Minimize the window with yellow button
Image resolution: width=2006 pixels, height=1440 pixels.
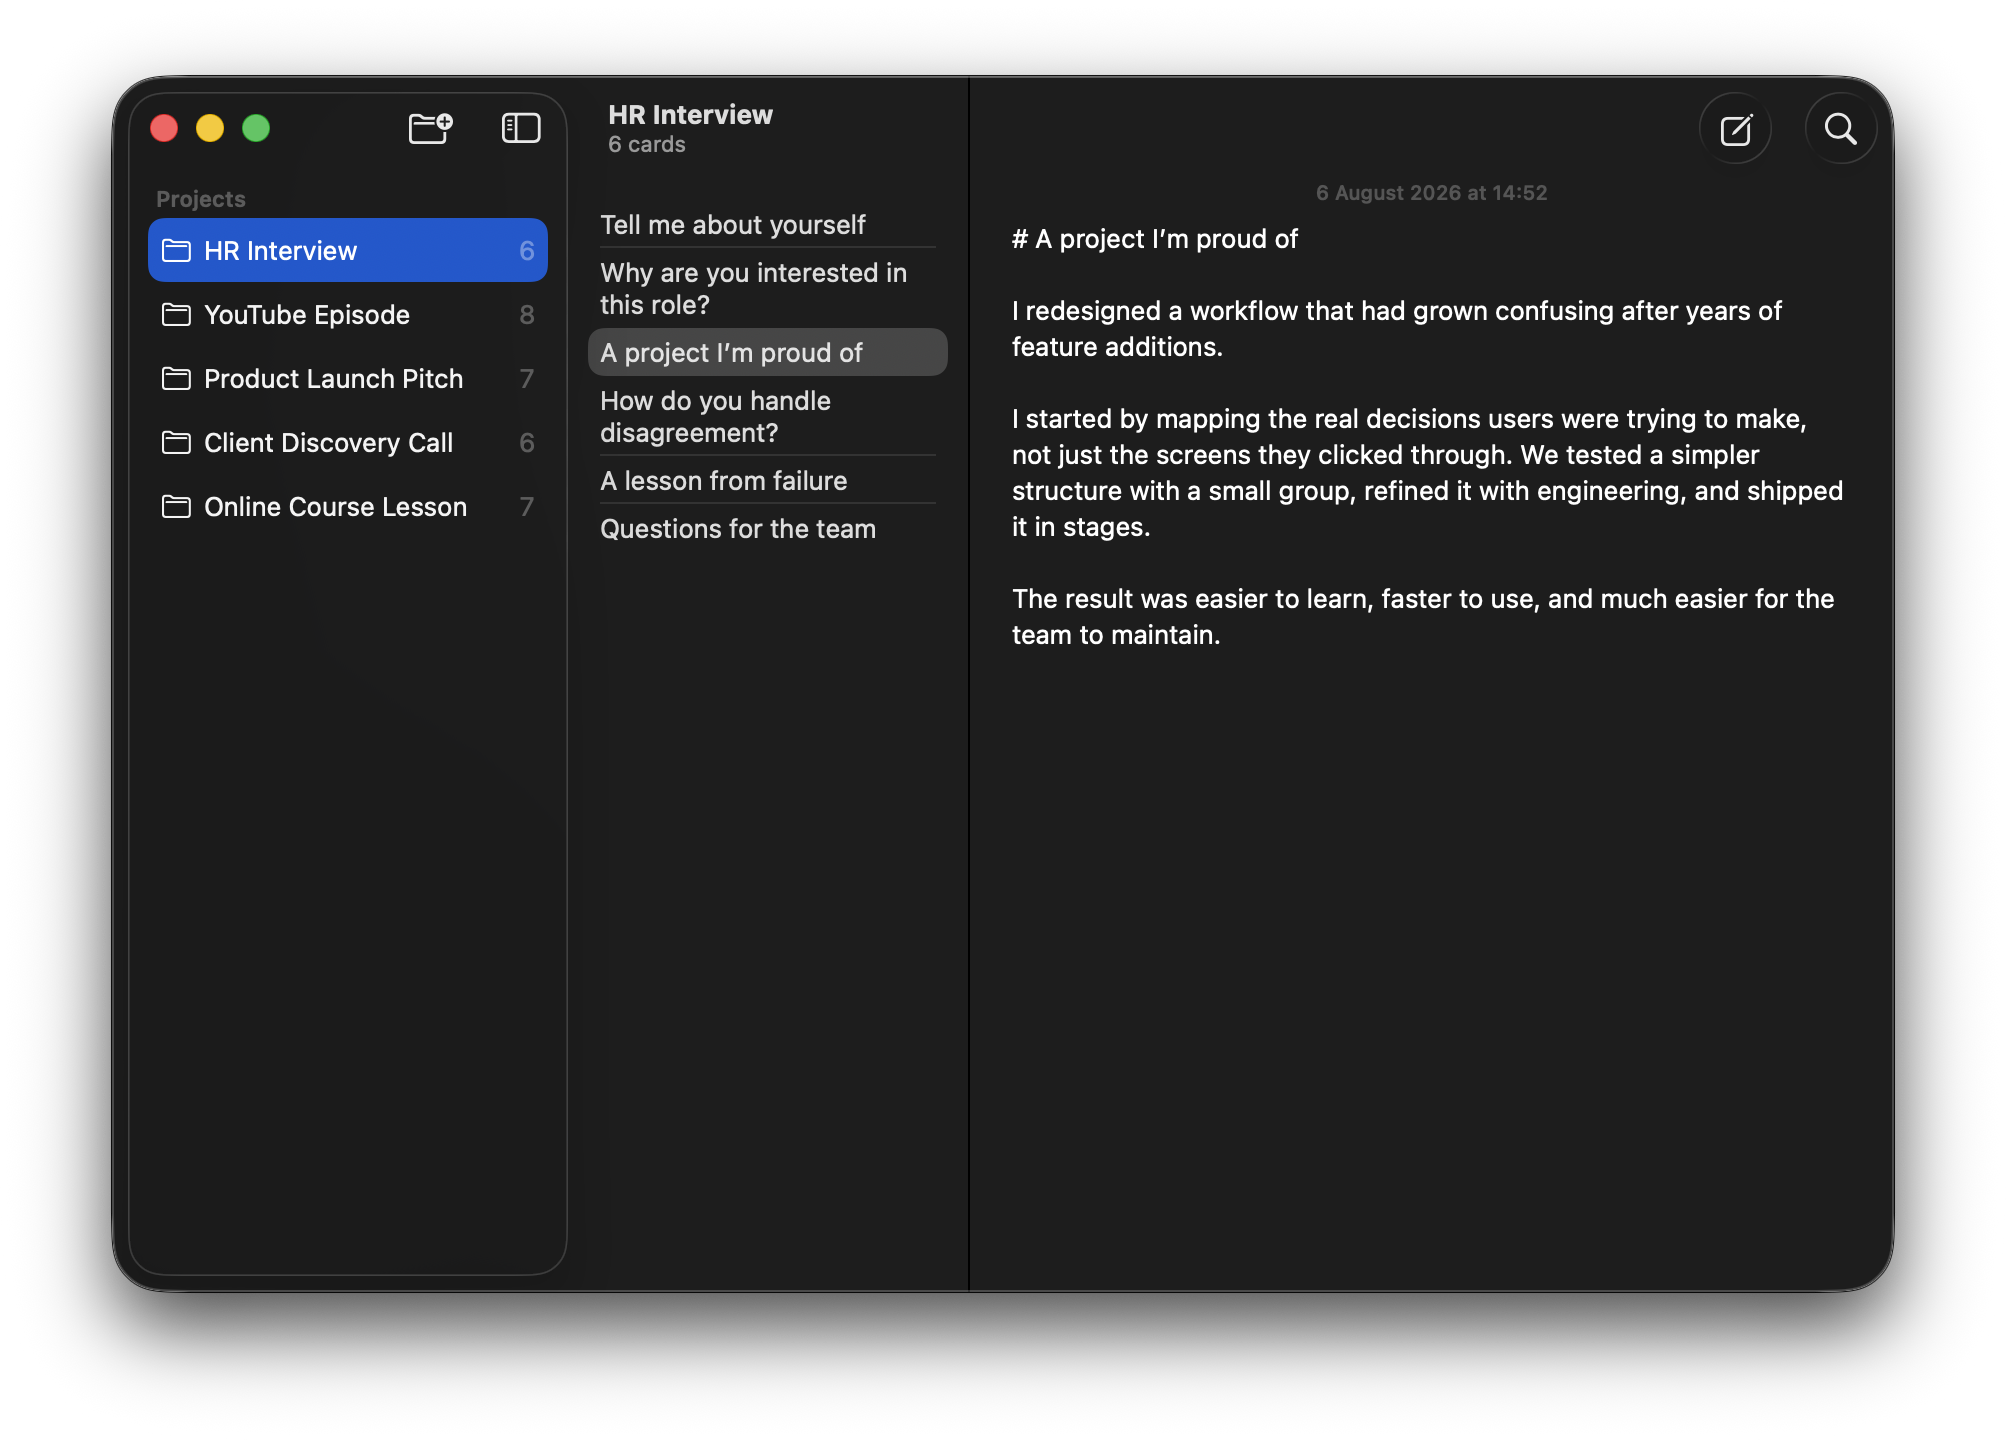pyautogui.click(x=210, y=128)
